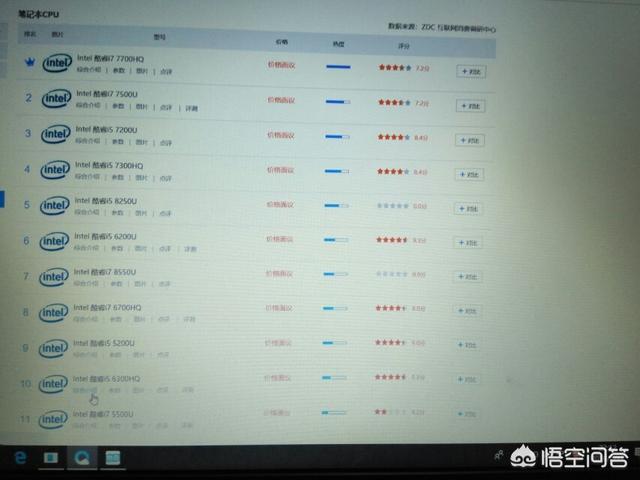The width and height of the screenshot is (640, 480).
Task: Click 价格面议 price for i7 7700HQ
Action: click(x=281, y=65)
